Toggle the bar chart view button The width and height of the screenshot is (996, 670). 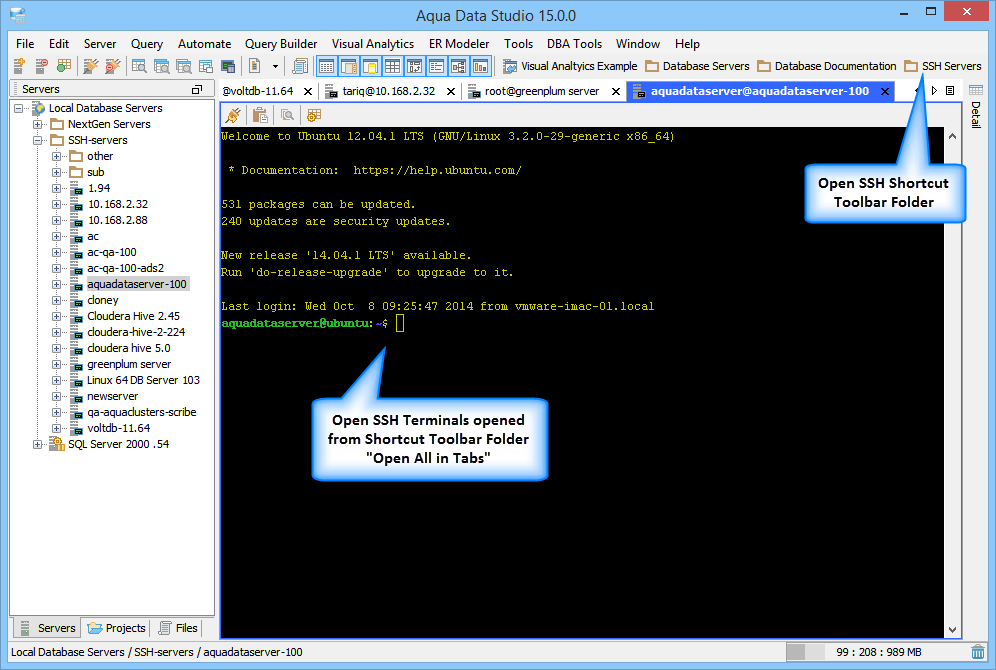tap(481, 65)
